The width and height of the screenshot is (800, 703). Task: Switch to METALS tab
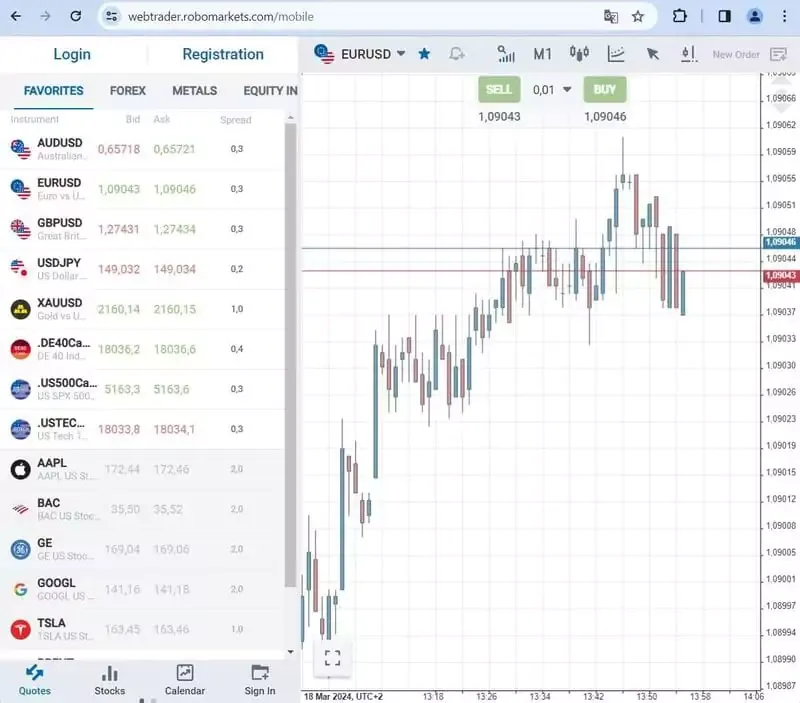click(194, 91)
